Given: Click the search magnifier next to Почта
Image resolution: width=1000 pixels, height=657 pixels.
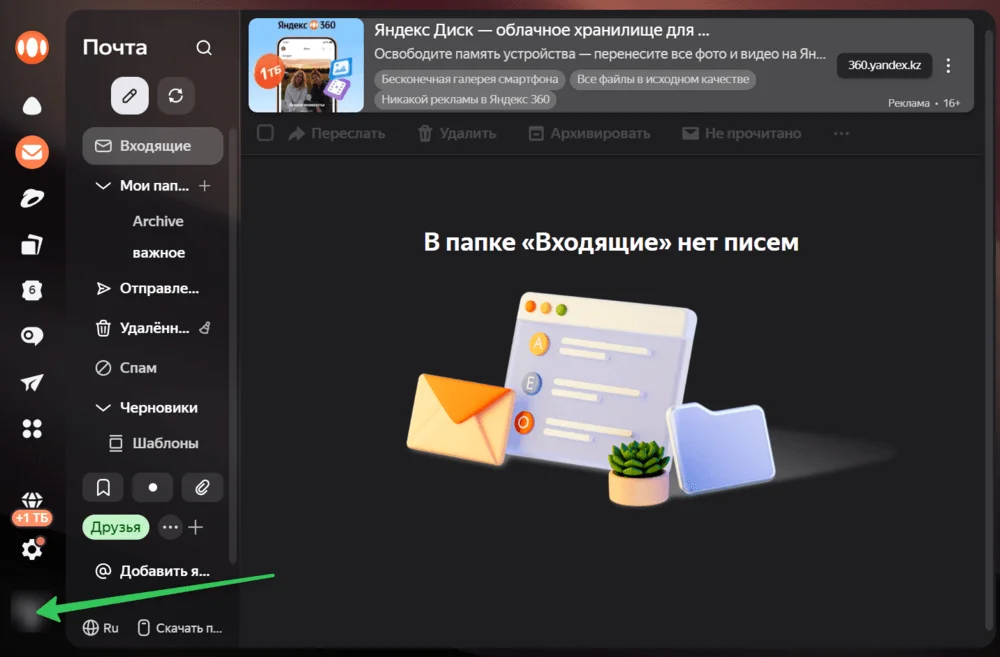Looking at the screenshot, I should tap(204, 48).
